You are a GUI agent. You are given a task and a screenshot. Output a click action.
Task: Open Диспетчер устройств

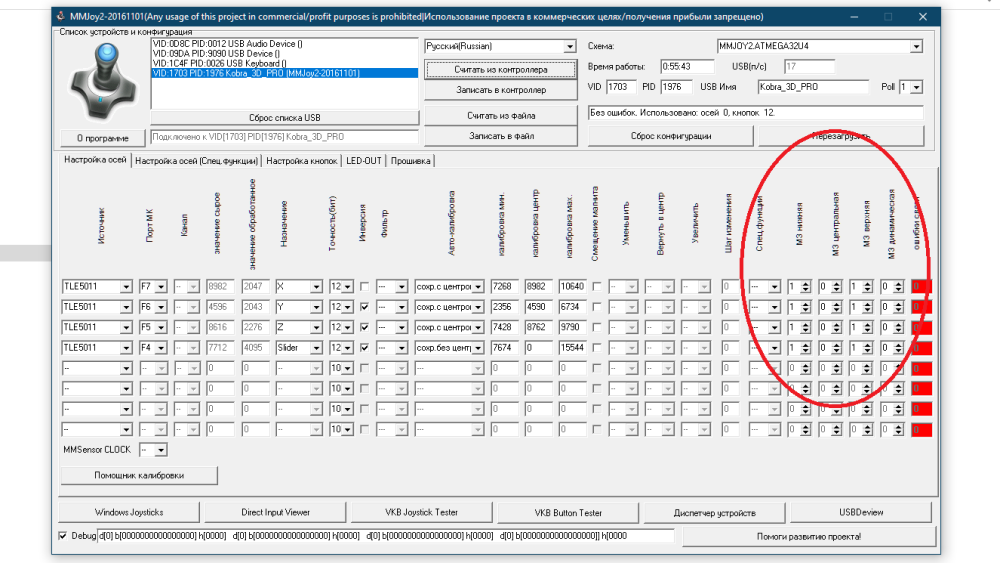714,512
